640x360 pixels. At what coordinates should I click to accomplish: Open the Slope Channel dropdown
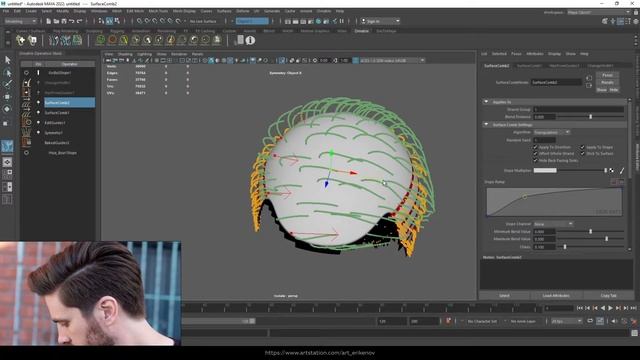pos(553,224)
